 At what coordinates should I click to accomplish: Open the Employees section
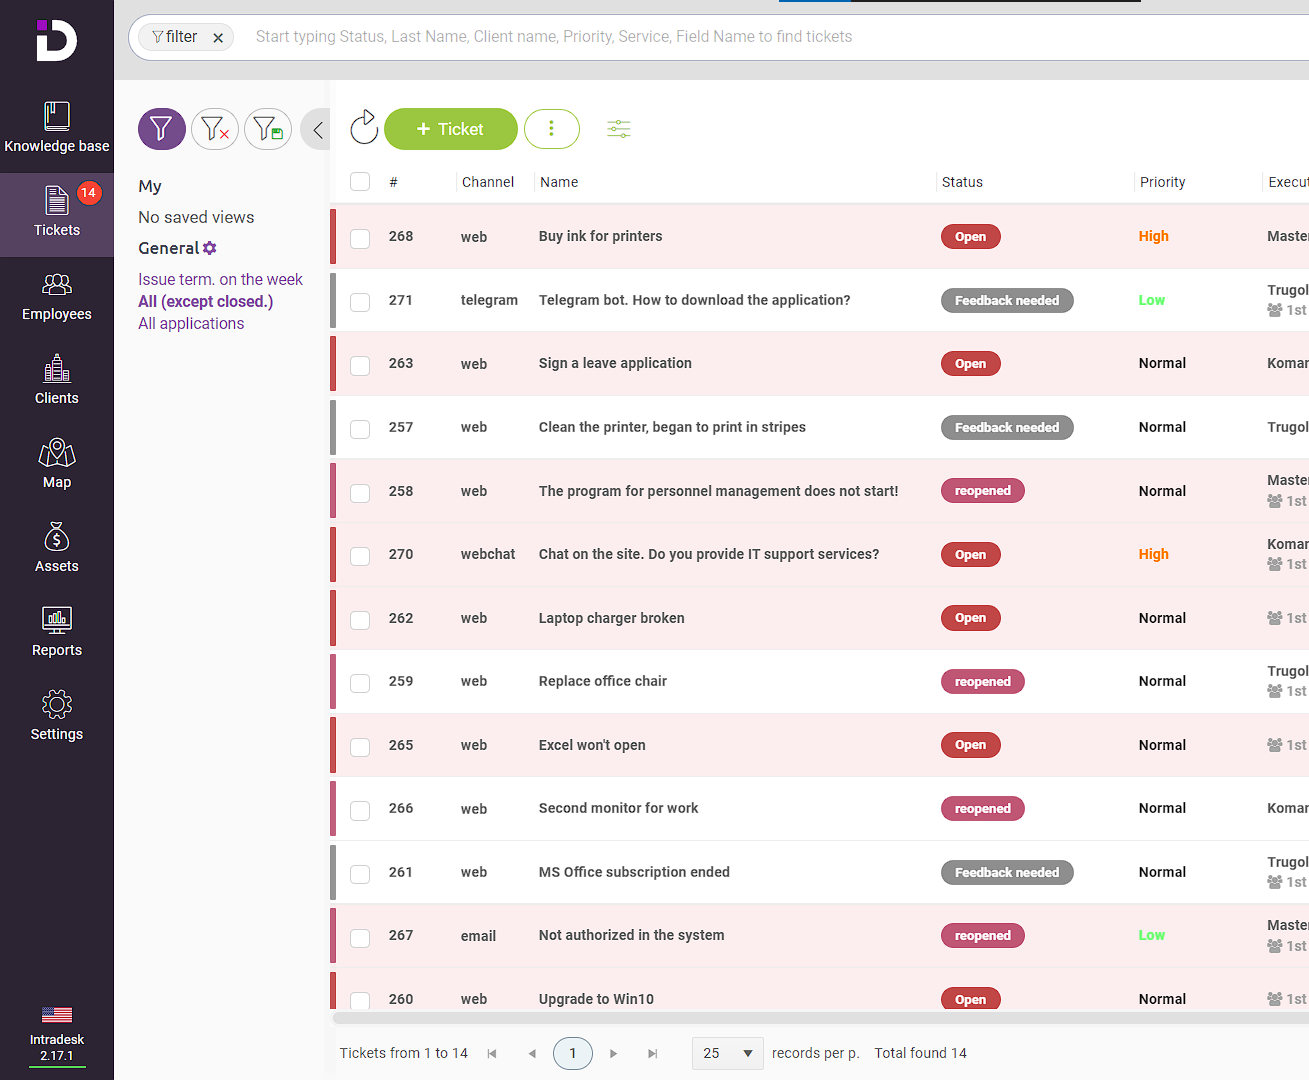(x=56, y=295)
